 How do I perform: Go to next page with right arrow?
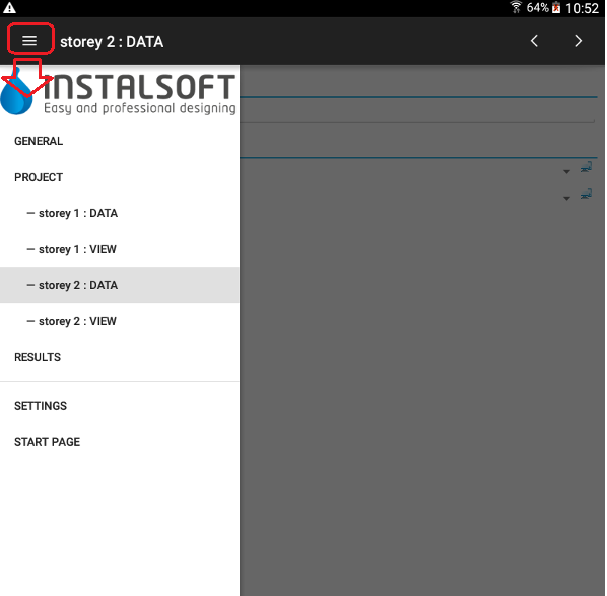[x=578, y=41]
